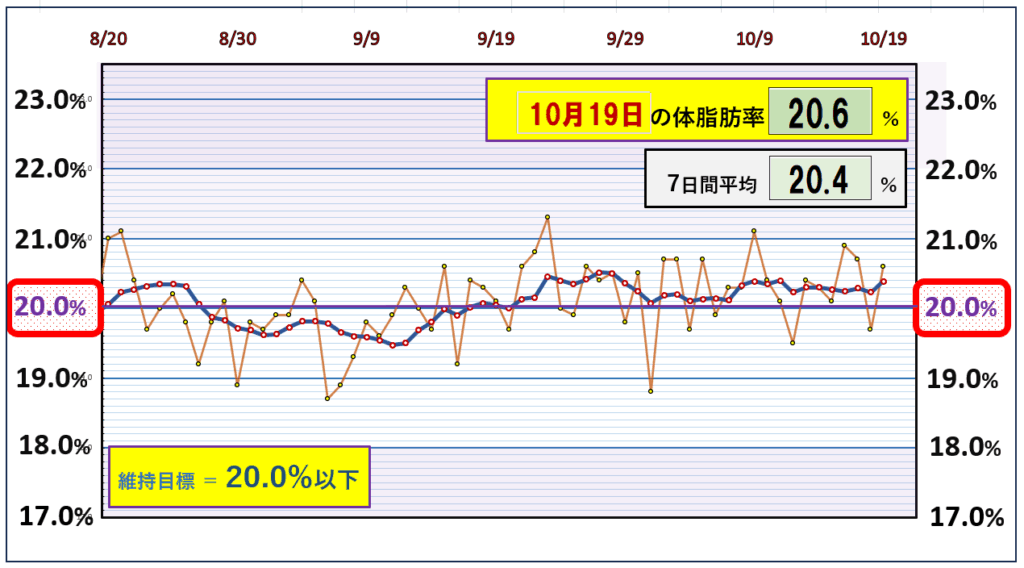1024x568 pixels.
Task: Click the 9/19 date label
Action: point(496,39)
